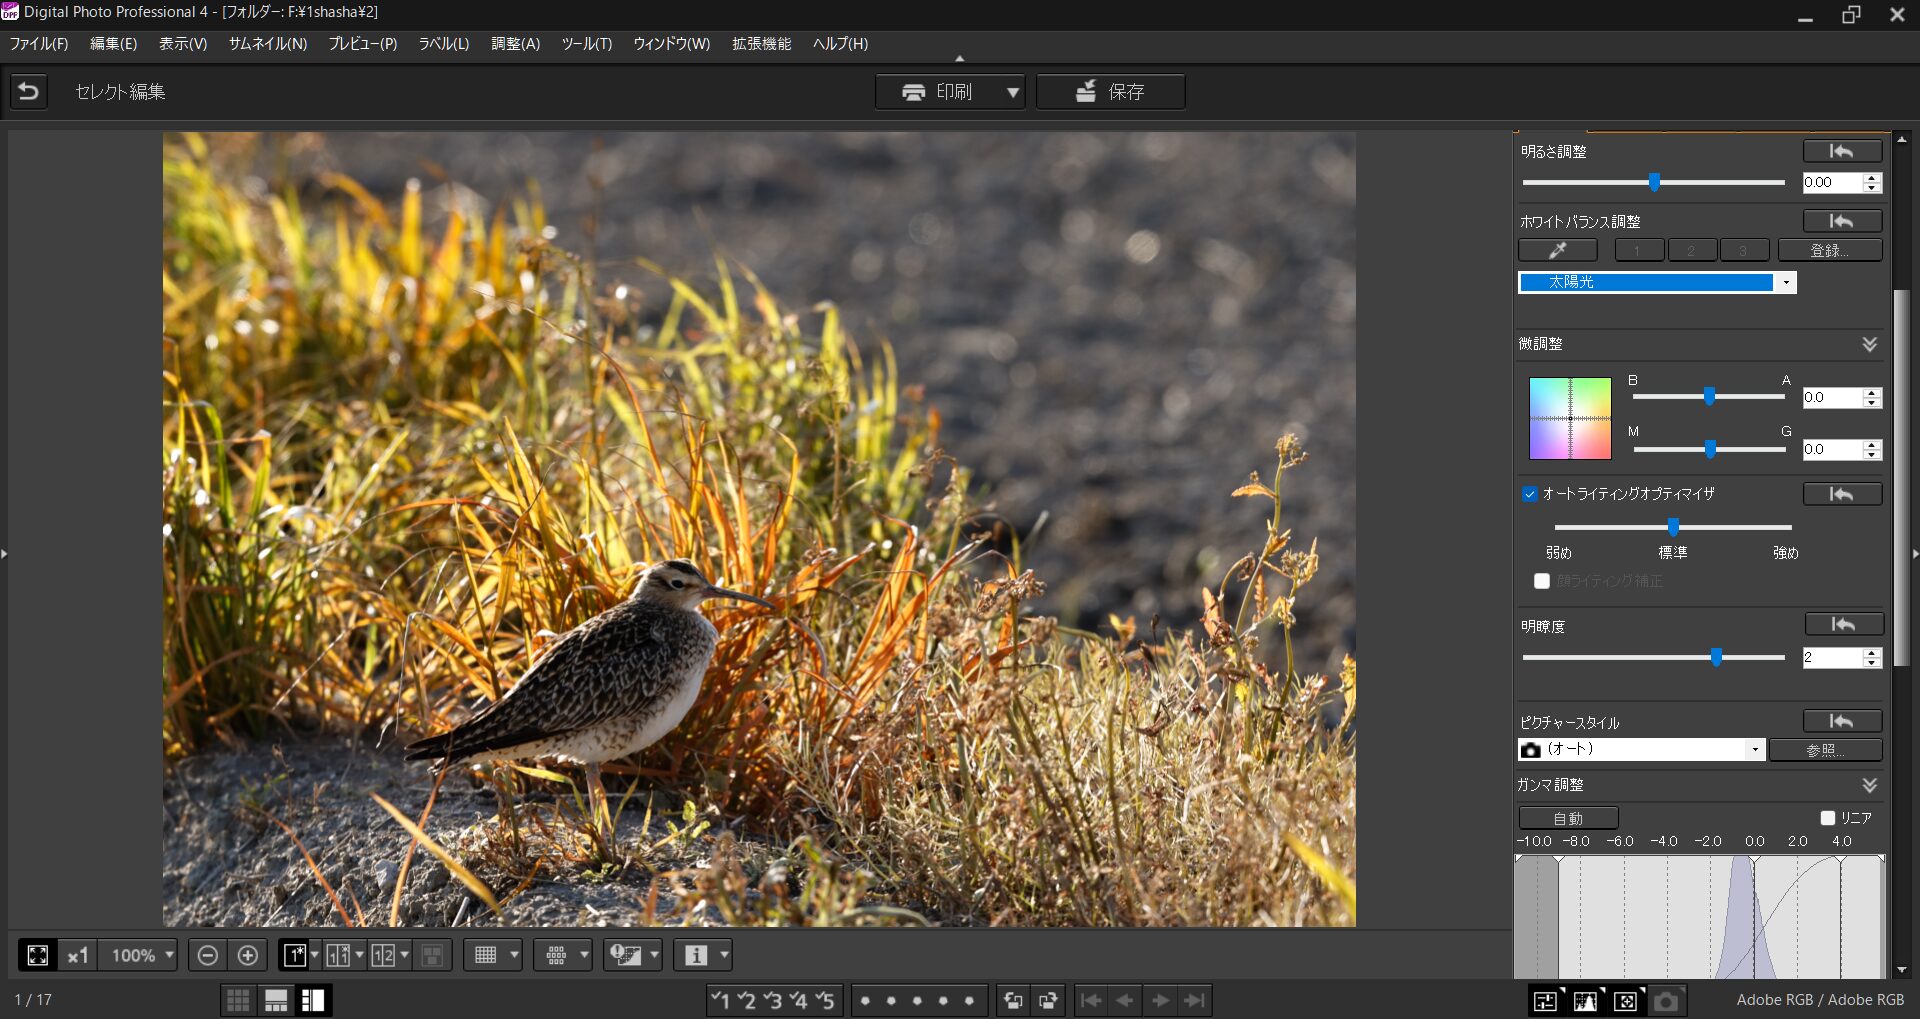Image resolution: width=1920 pixels, height=1019 pixels.
Task: Click the zoom in plus icon
Action: point(248,955)
